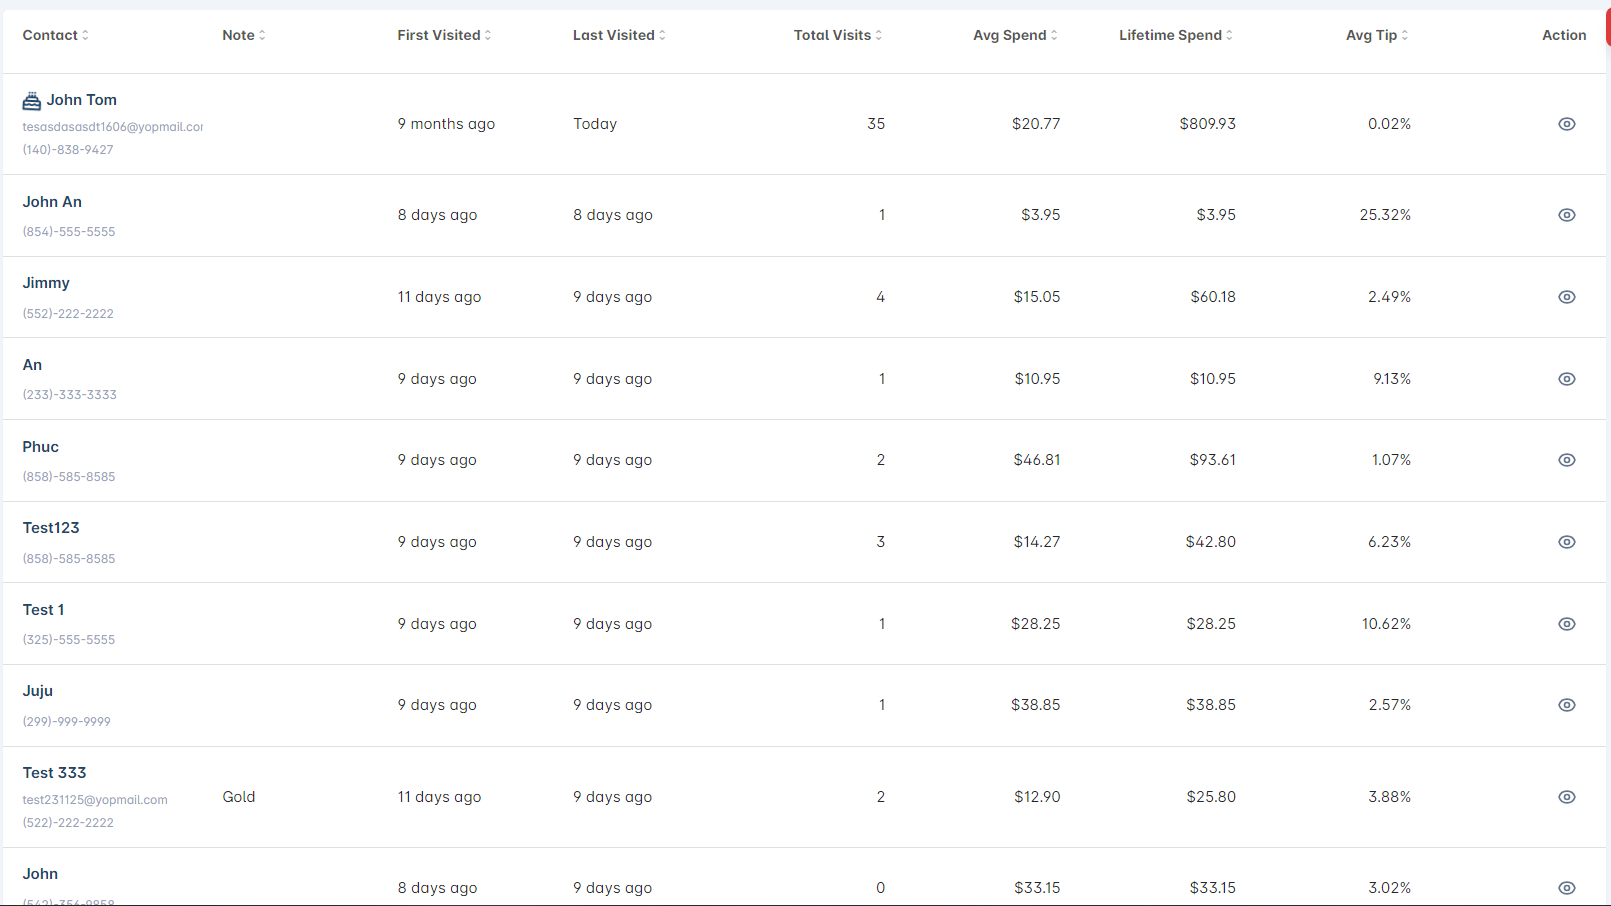Sort customers by Lifetime Spend
Screen dimensions: 1611x906
tap(1175, 35)
